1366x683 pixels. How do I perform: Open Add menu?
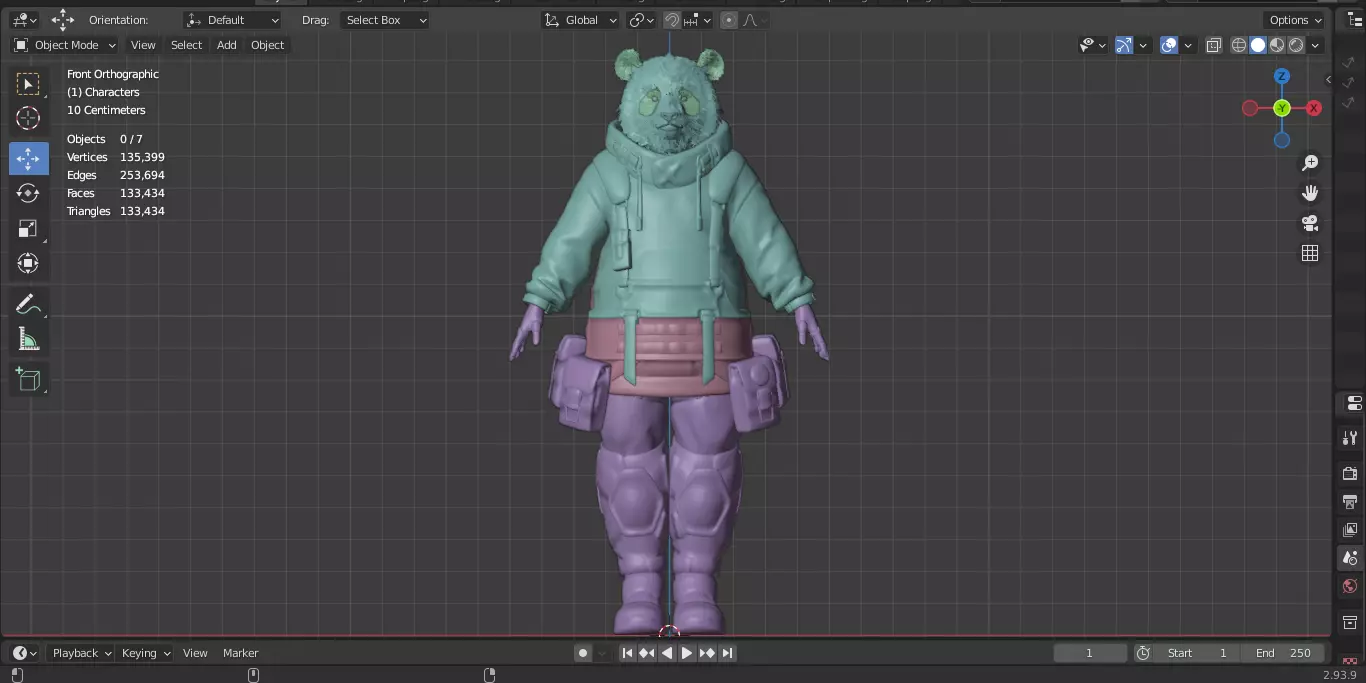tap(227, 45)
